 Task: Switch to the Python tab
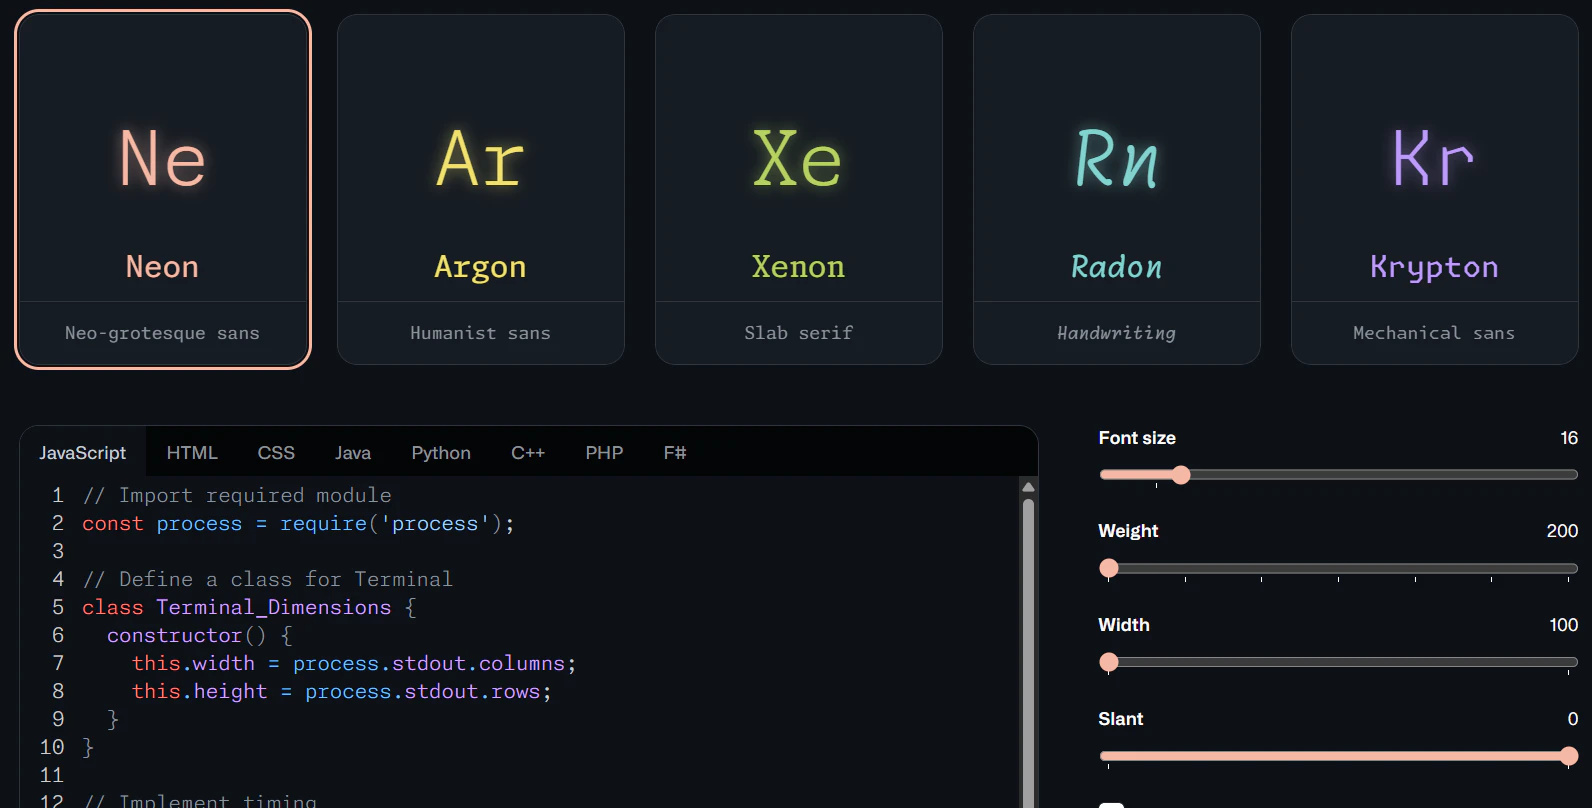[441, 453]
